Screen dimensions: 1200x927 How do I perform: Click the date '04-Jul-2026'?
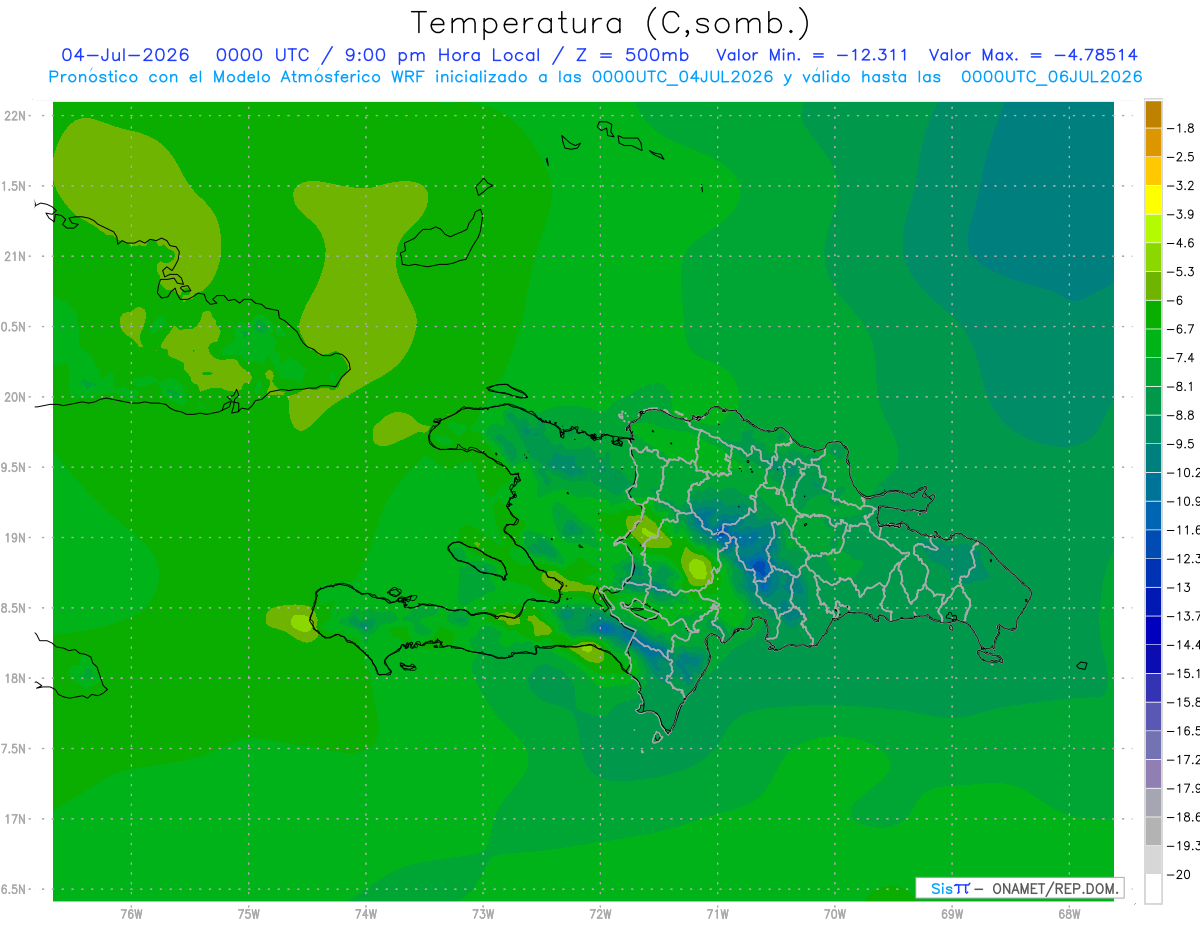click(126, 55)
